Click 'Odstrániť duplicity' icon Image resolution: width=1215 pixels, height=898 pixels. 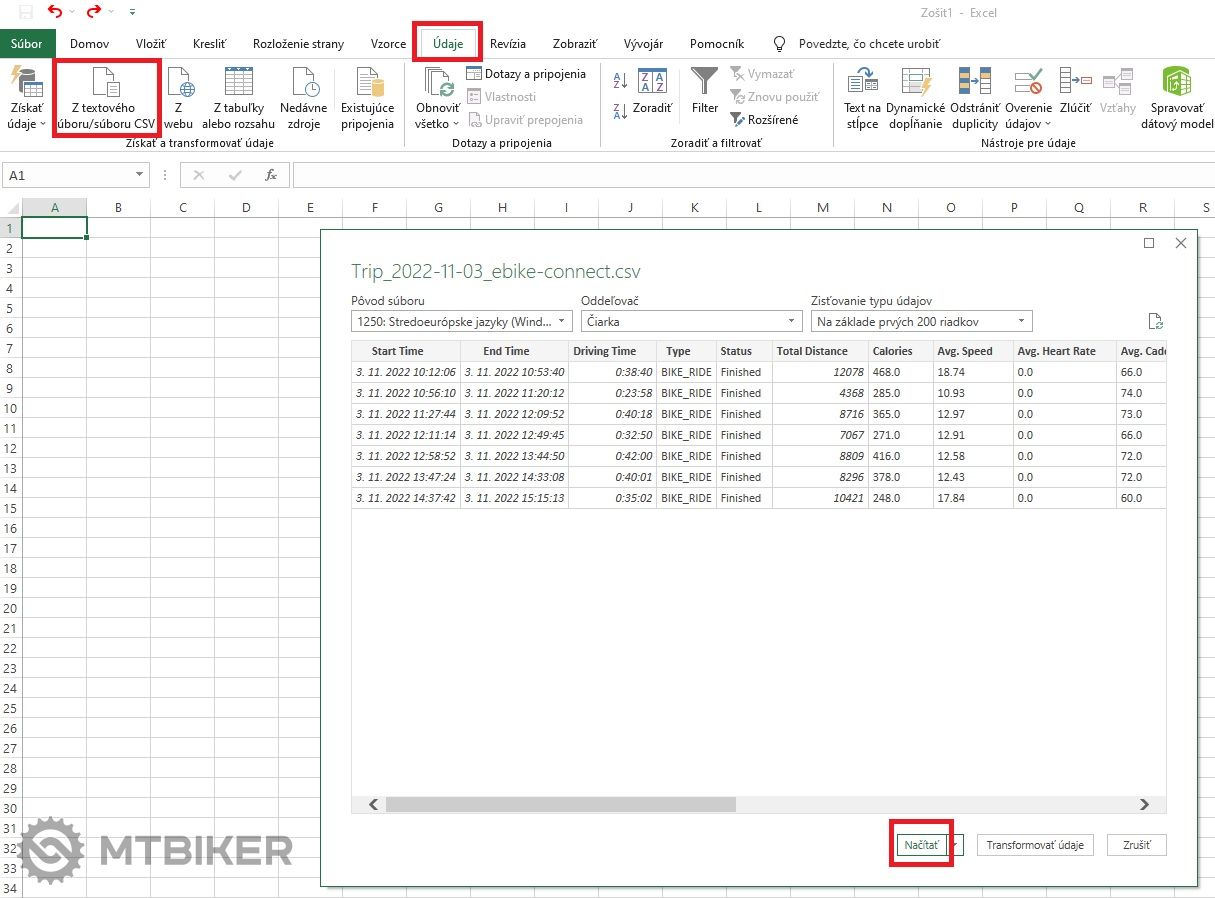click(x=974, y=82)
